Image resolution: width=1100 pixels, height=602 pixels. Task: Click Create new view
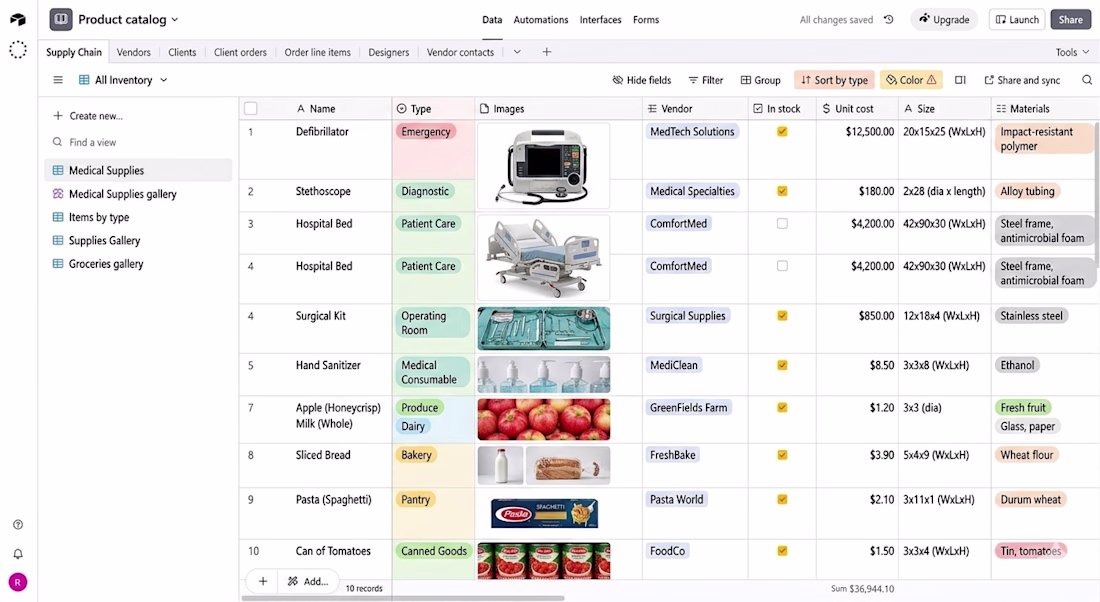click(88, 116)
